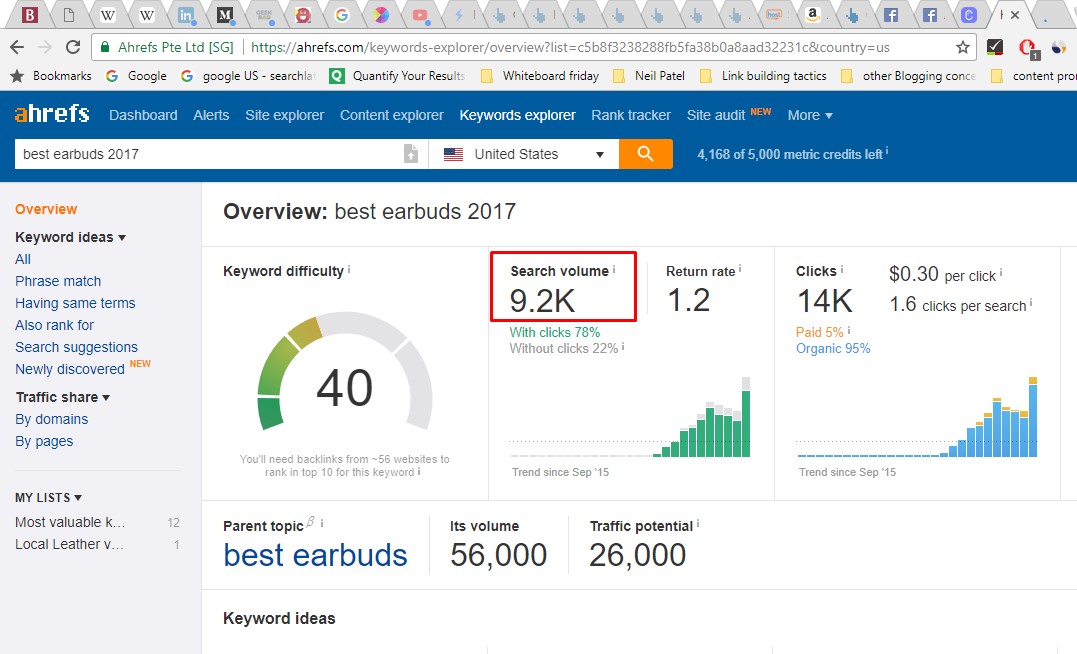
Task: Click the Organic 95% text
Action: point(833,348)
